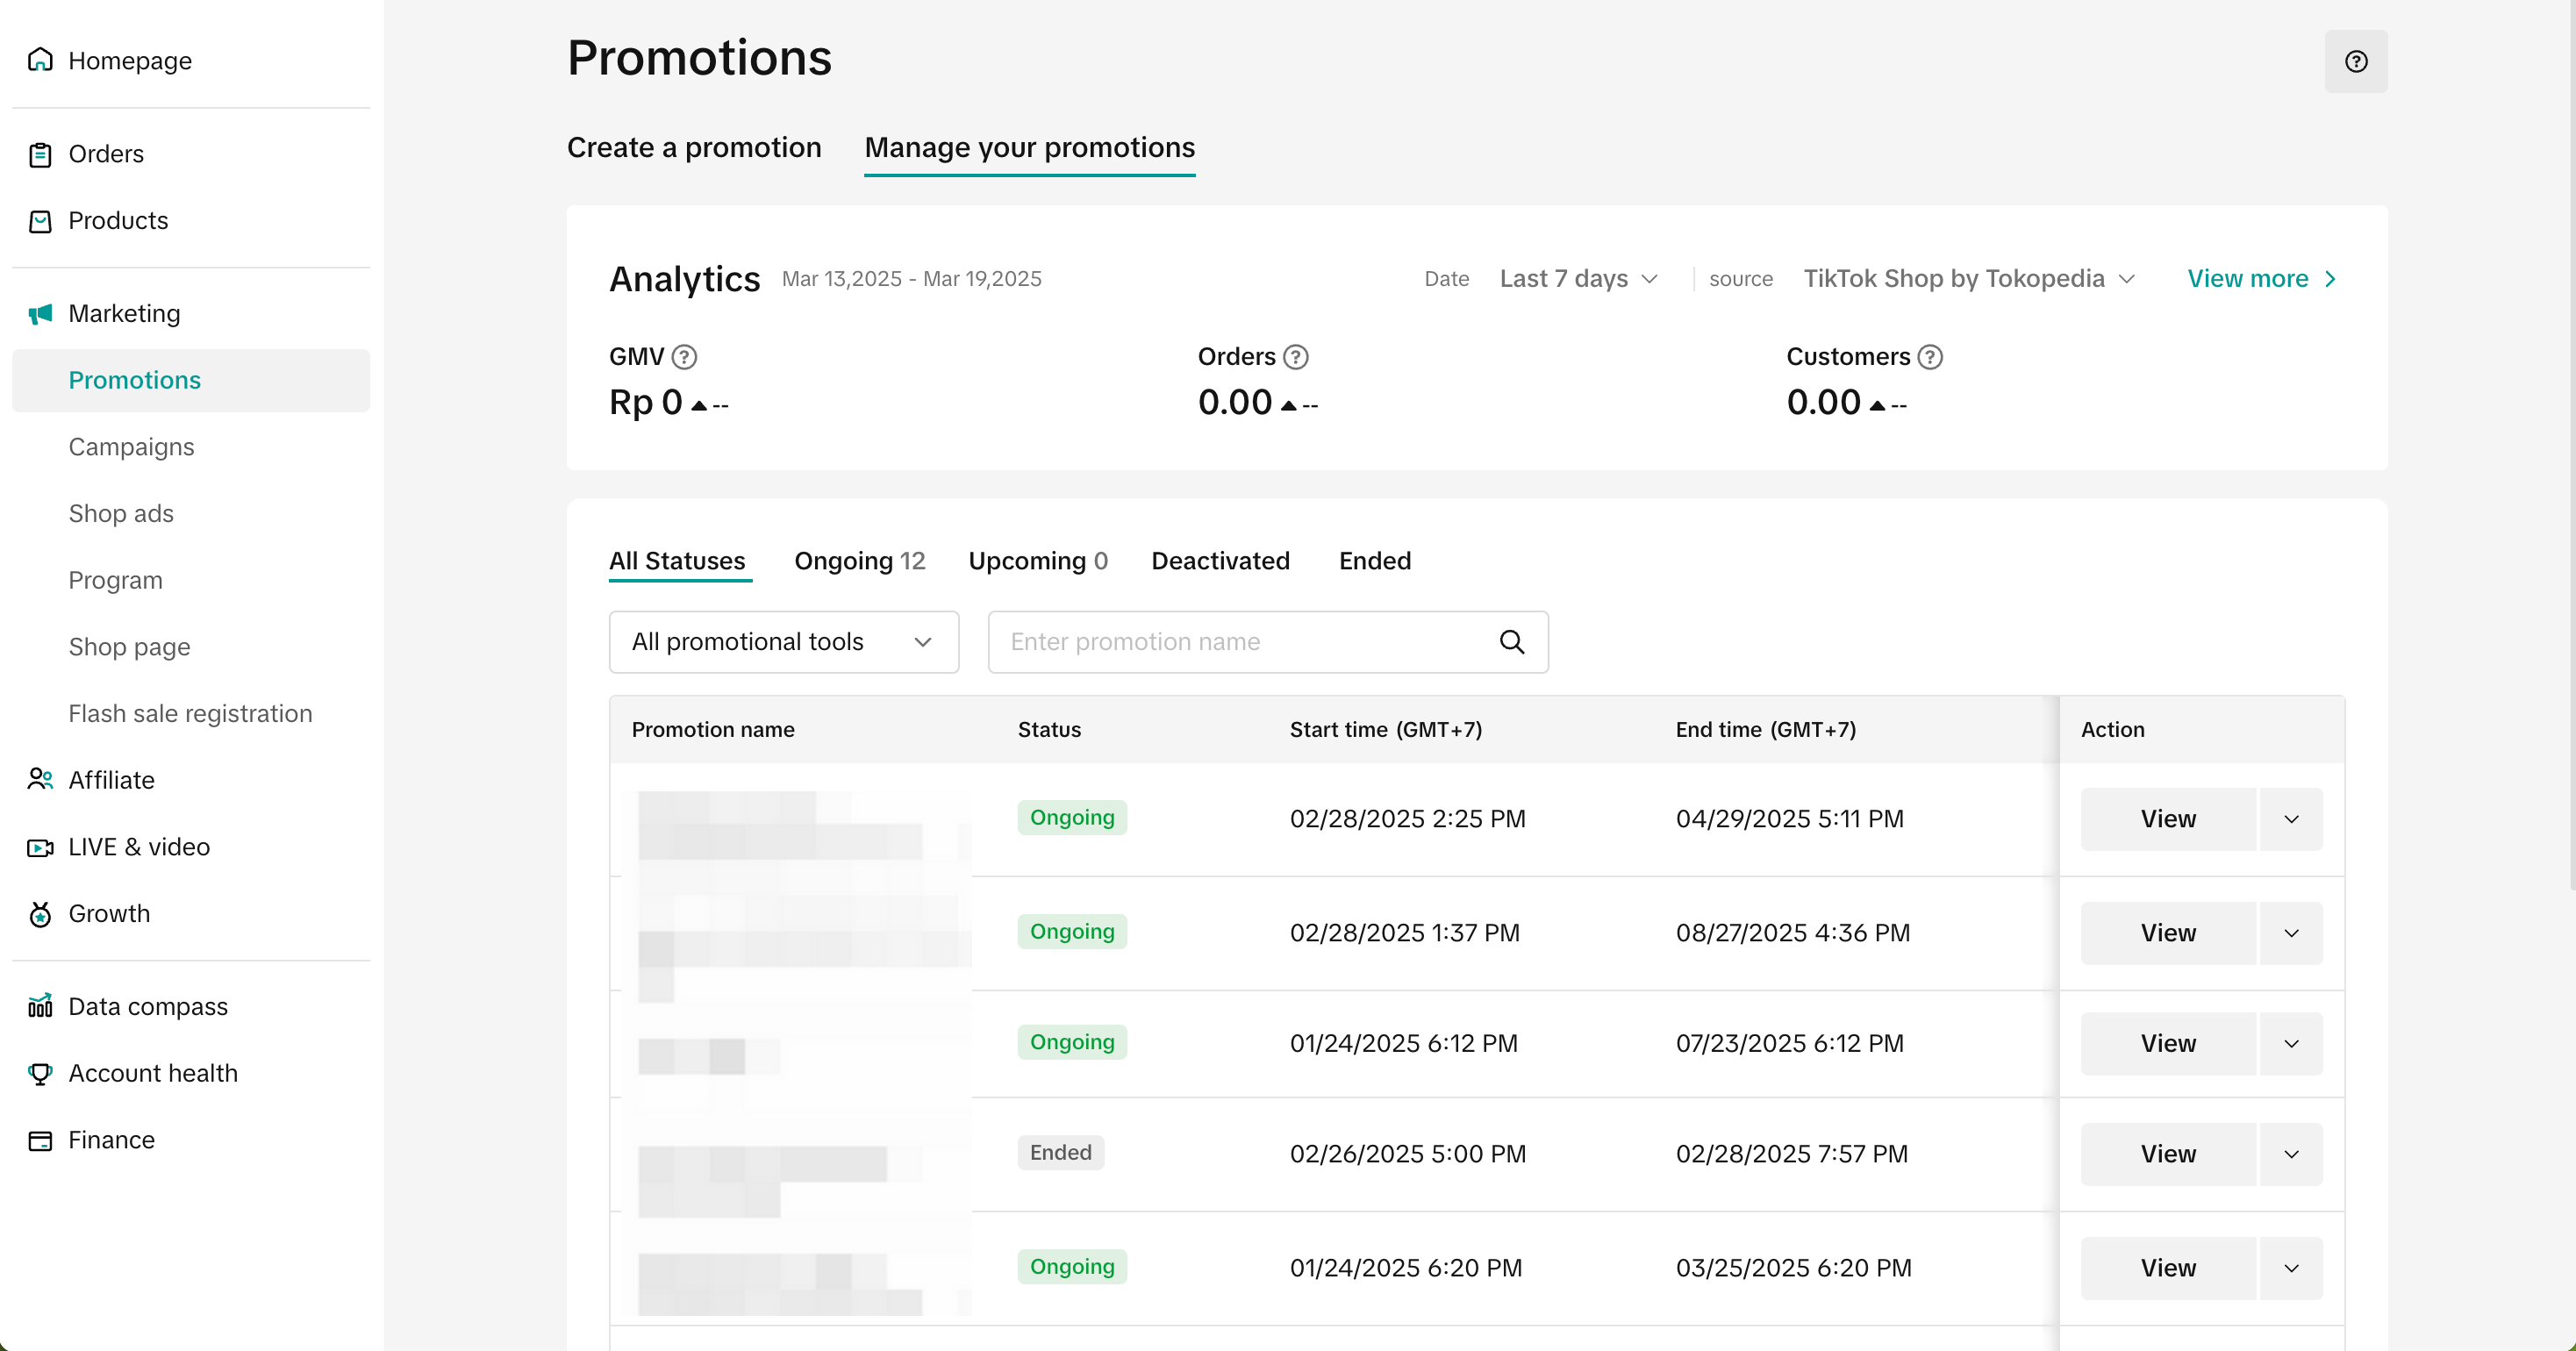Image resolution: width=2576 pixels, height=1351 pixels.
Task: Open the Deactivated status tab
Action: pos(1220,561)
